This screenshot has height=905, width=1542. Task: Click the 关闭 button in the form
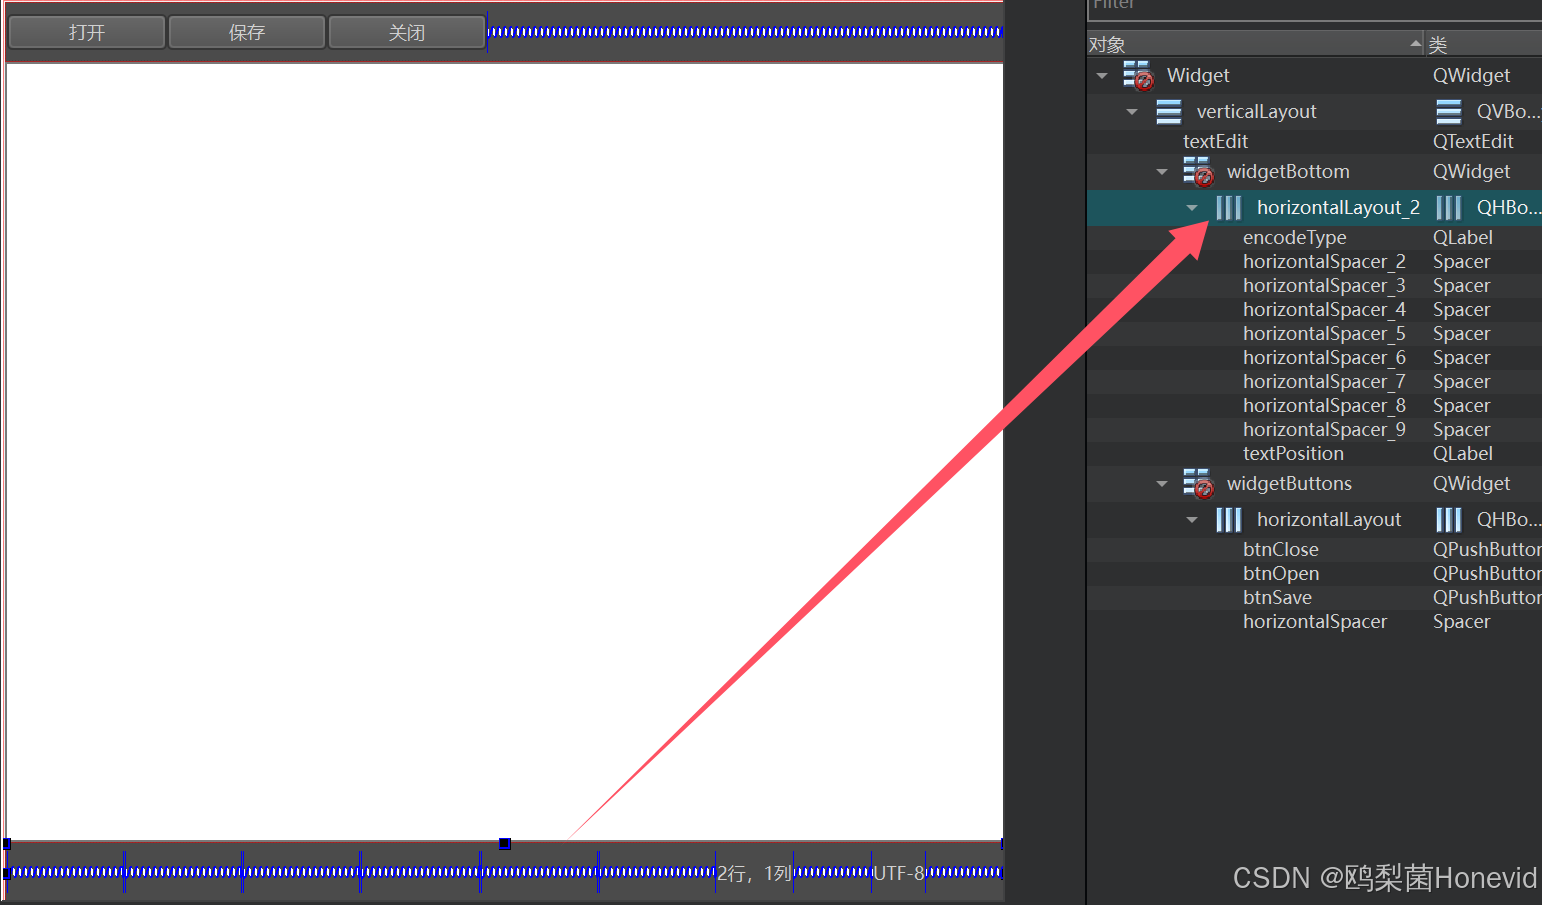[x=407, y=32]
